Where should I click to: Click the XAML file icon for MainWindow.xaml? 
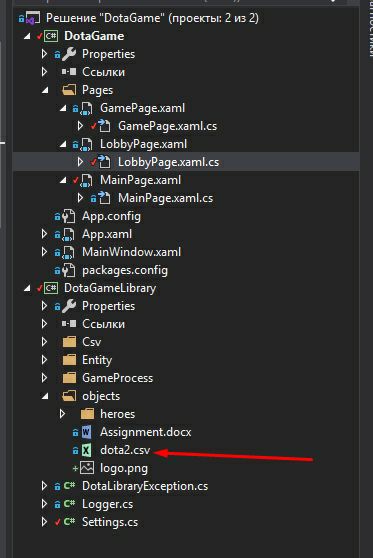coord(69,252)
